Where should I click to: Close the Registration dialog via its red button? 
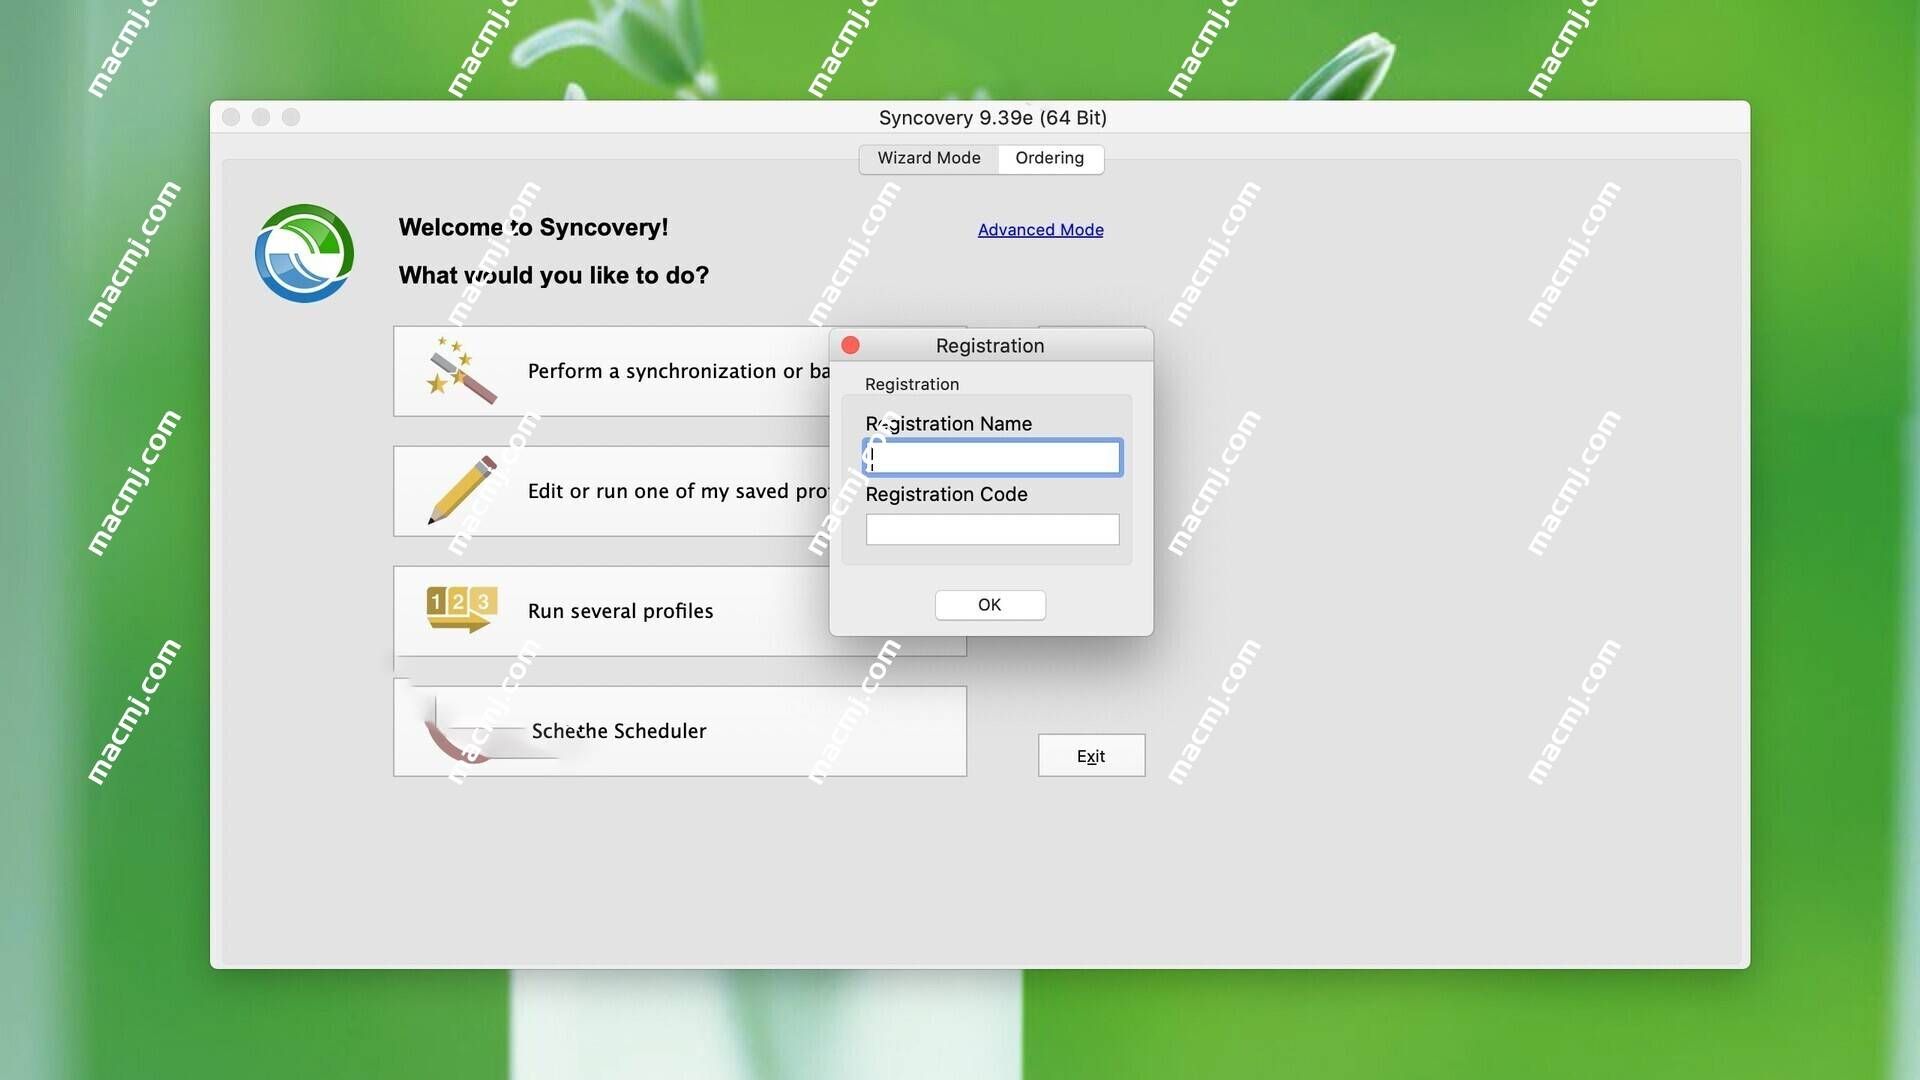click(x=851, y=345)
